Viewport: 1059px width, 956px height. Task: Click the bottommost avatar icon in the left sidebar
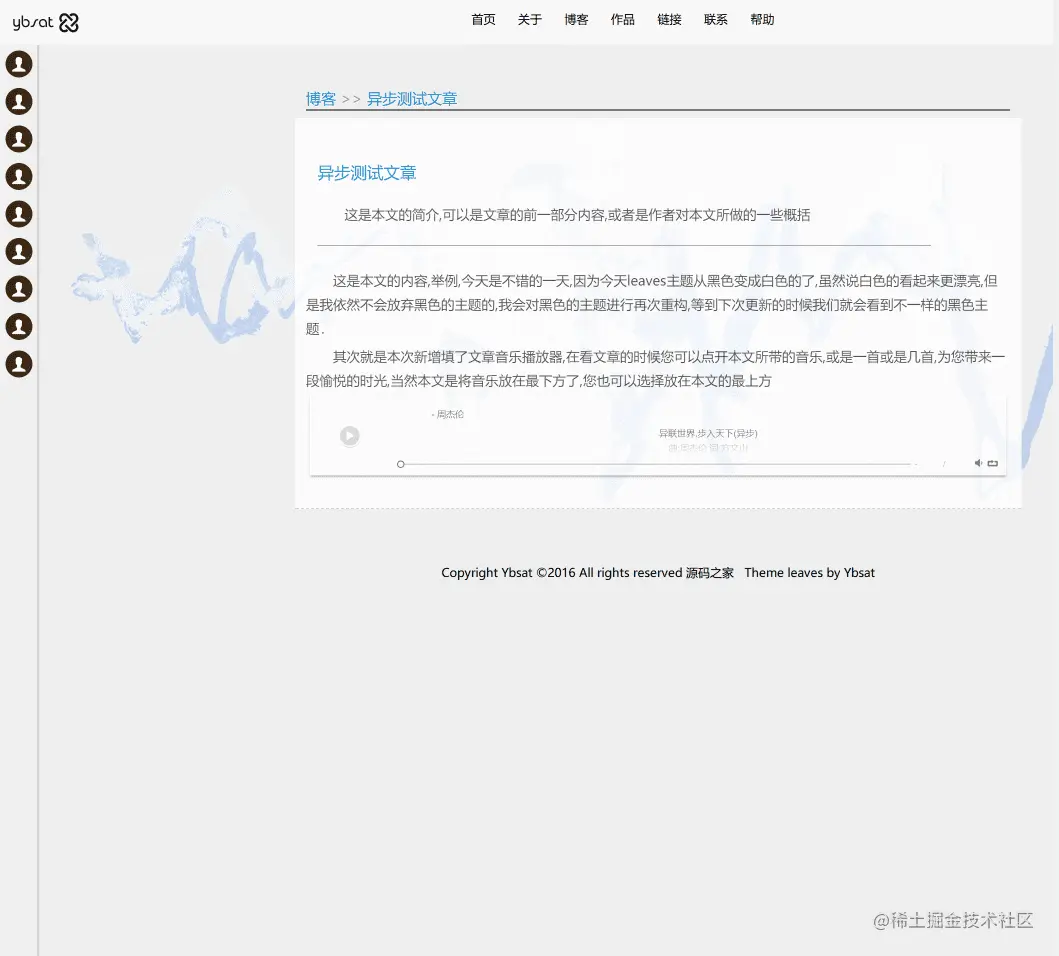(19, 364)
